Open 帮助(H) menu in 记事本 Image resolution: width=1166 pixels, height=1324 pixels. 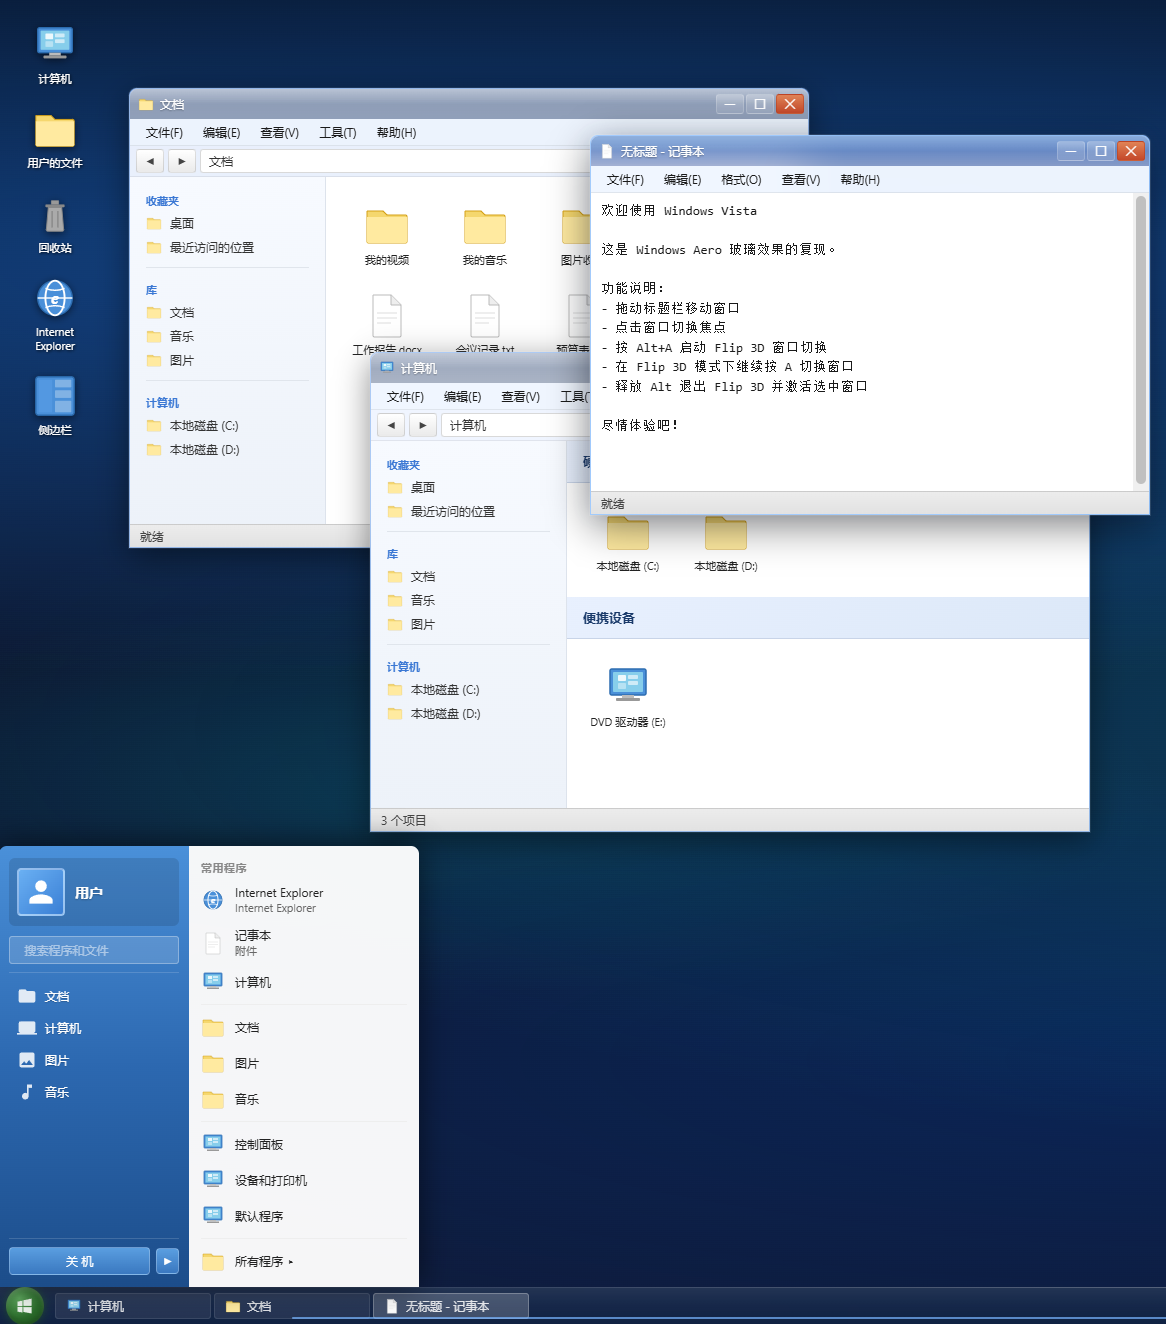click(x=860, y=180)
